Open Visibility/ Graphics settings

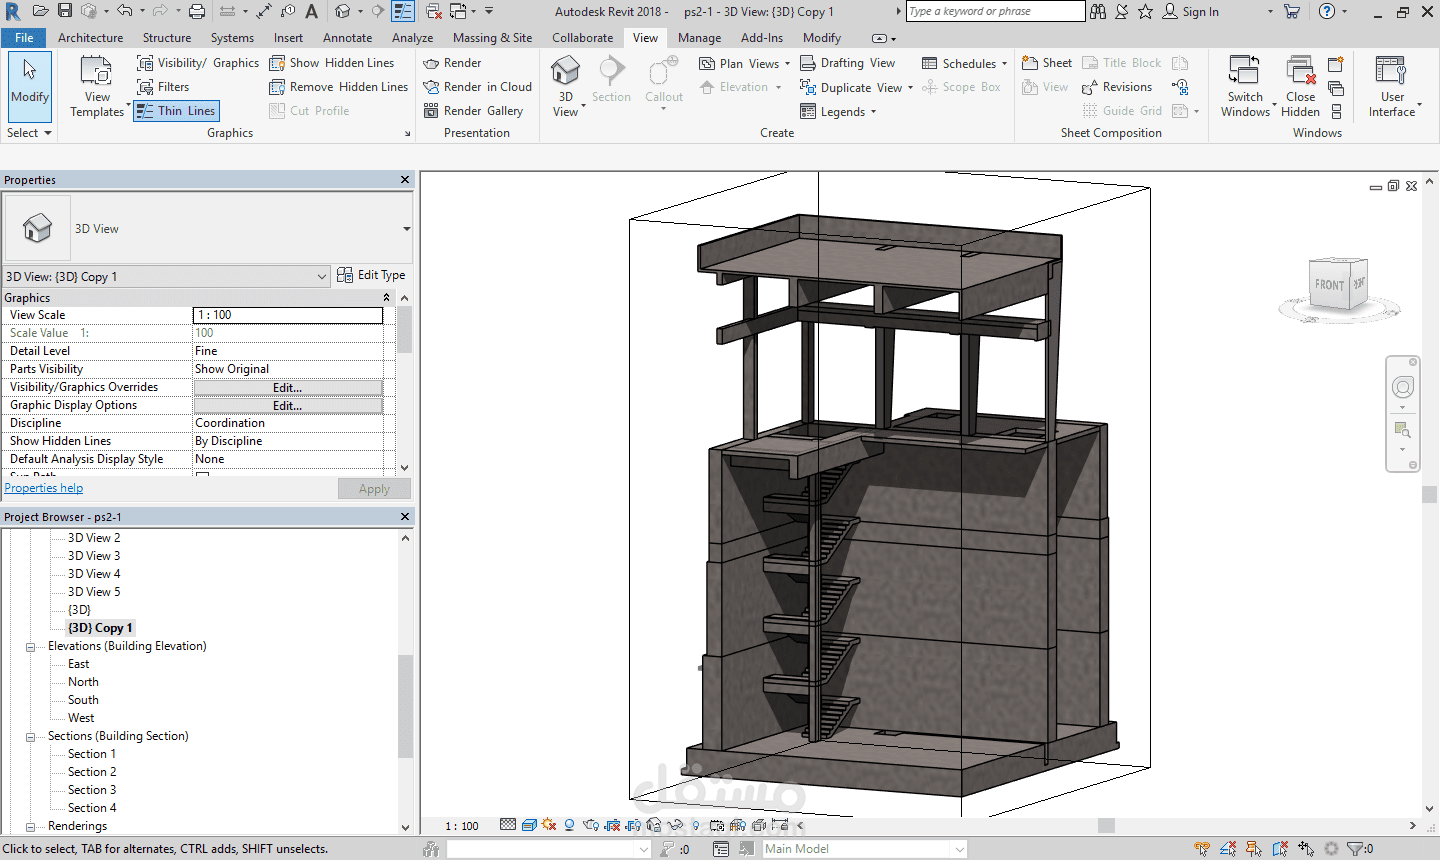click(x=198, y=63)
